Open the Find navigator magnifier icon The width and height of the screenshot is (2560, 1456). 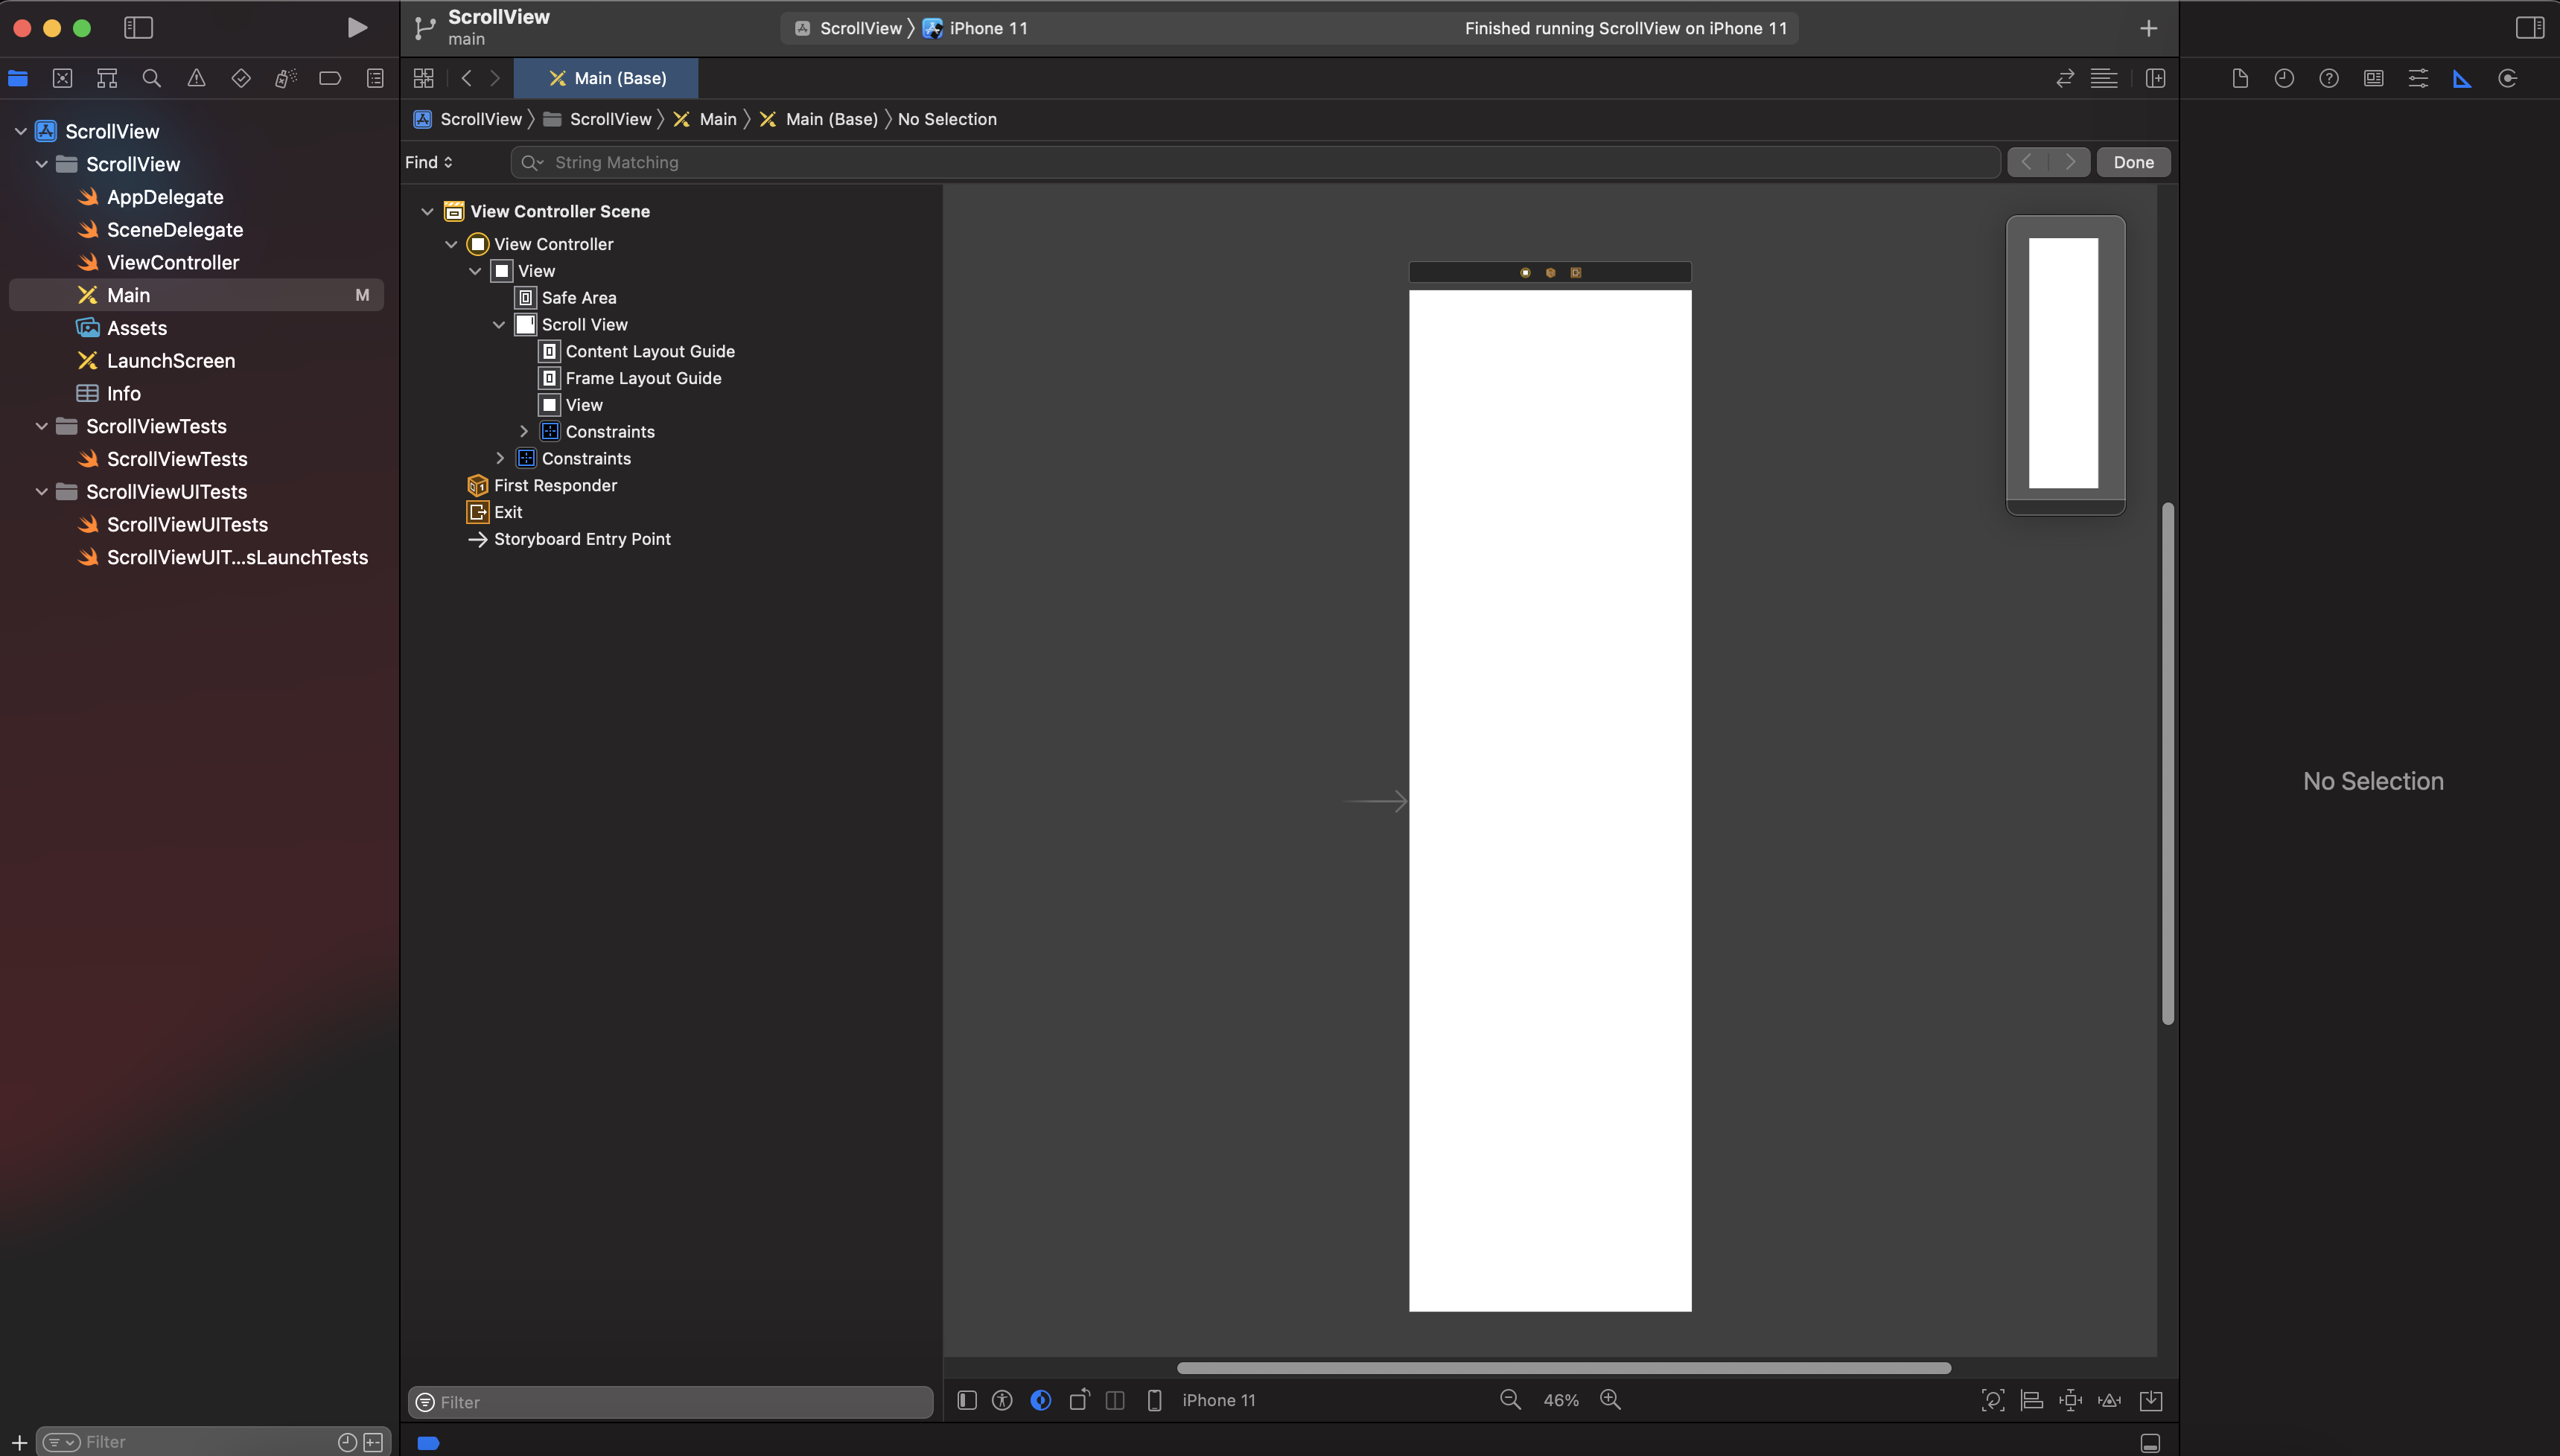click(x=152, y=78)
